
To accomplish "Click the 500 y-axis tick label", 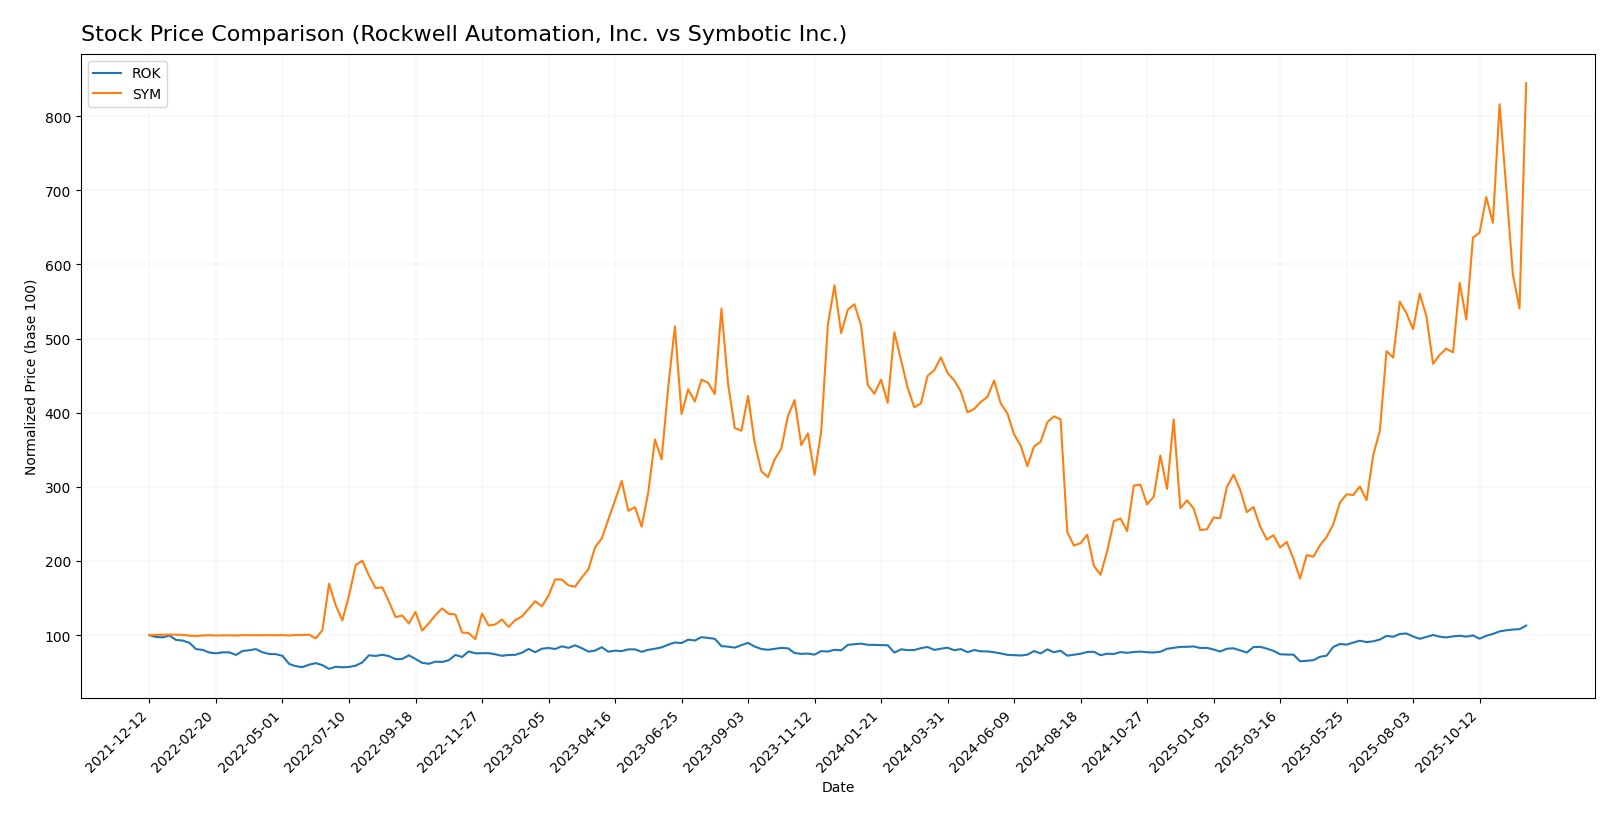I will pyautogui.click(x=60, y=340).
